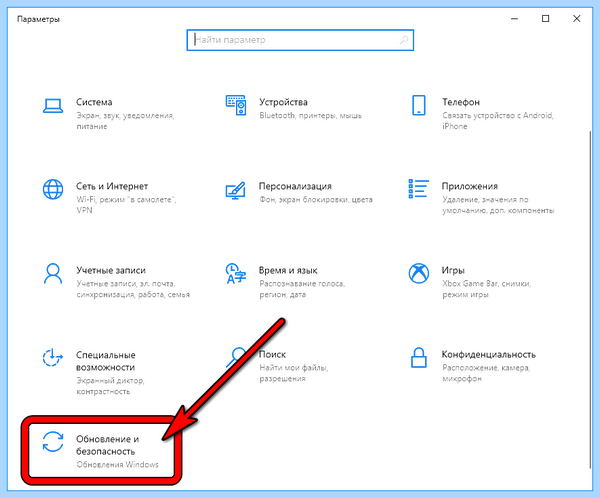Click the magnifier icon in search box
Viewport: 600px width, 498px height.
[x=404, y=40]
